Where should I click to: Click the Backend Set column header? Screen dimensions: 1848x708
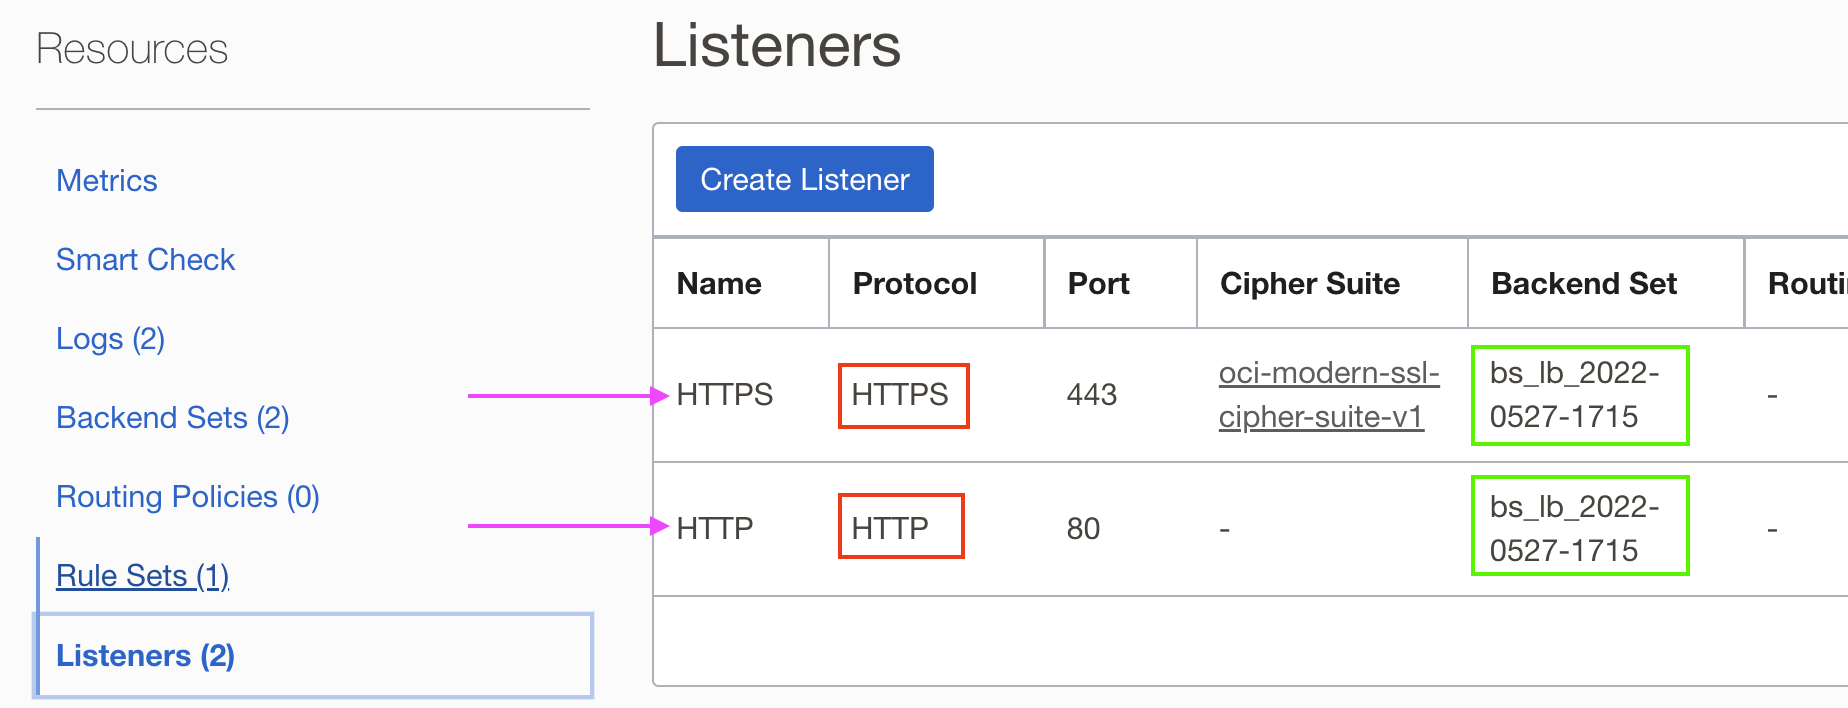pyautogui.click(x=1584, y=284)
